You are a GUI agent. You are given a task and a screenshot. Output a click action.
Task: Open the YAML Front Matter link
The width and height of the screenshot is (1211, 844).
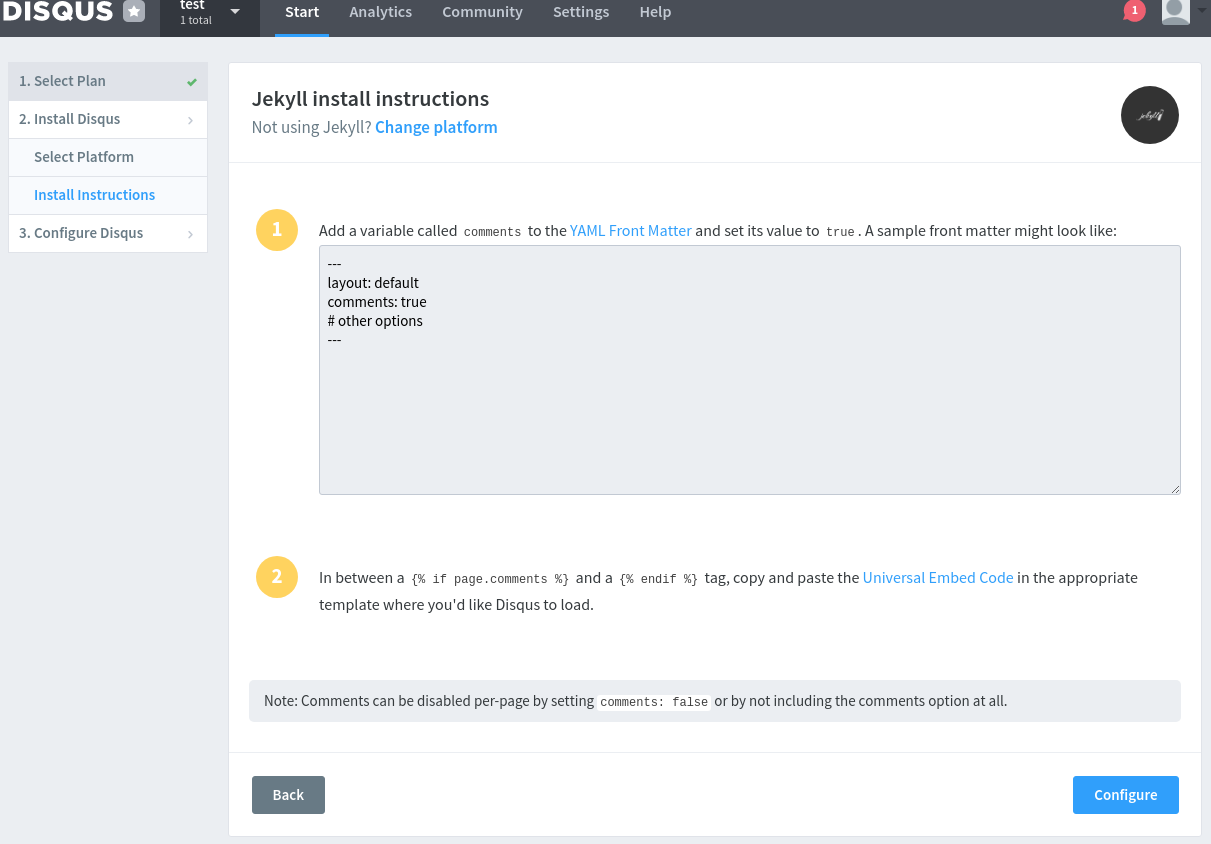[x=631, y=230]
